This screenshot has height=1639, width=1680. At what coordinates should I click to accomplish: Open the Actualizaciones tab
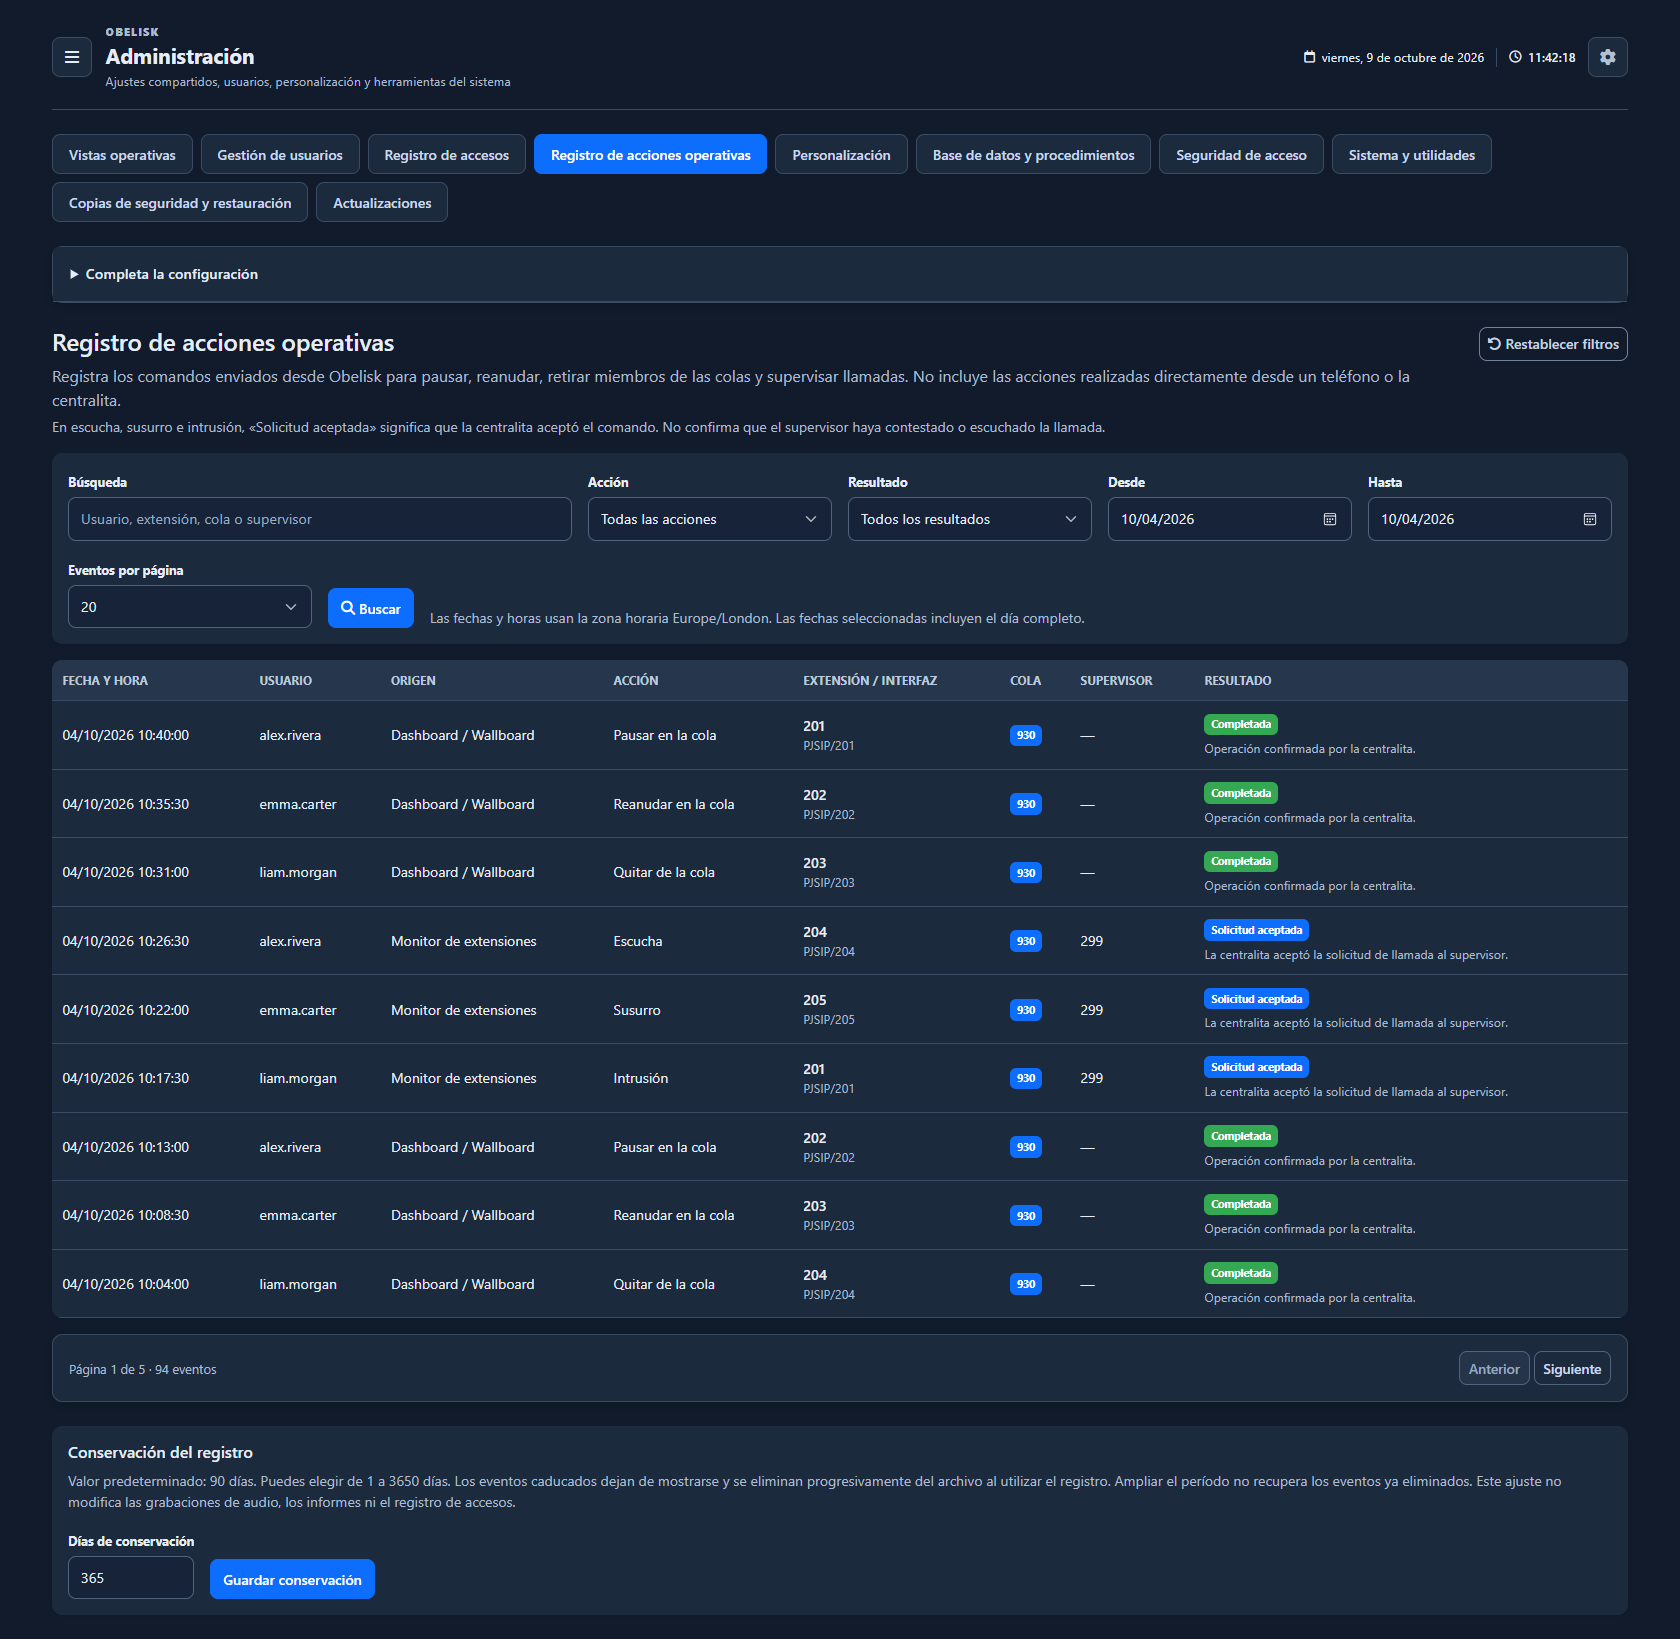[x=382, y=203]
